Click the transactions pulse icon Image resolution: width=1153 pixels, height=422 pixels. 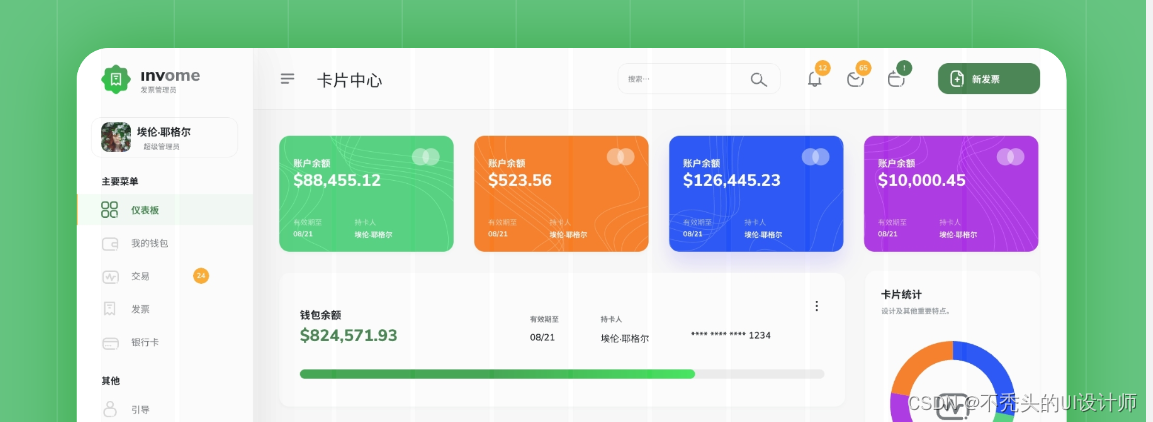[110, 277]
